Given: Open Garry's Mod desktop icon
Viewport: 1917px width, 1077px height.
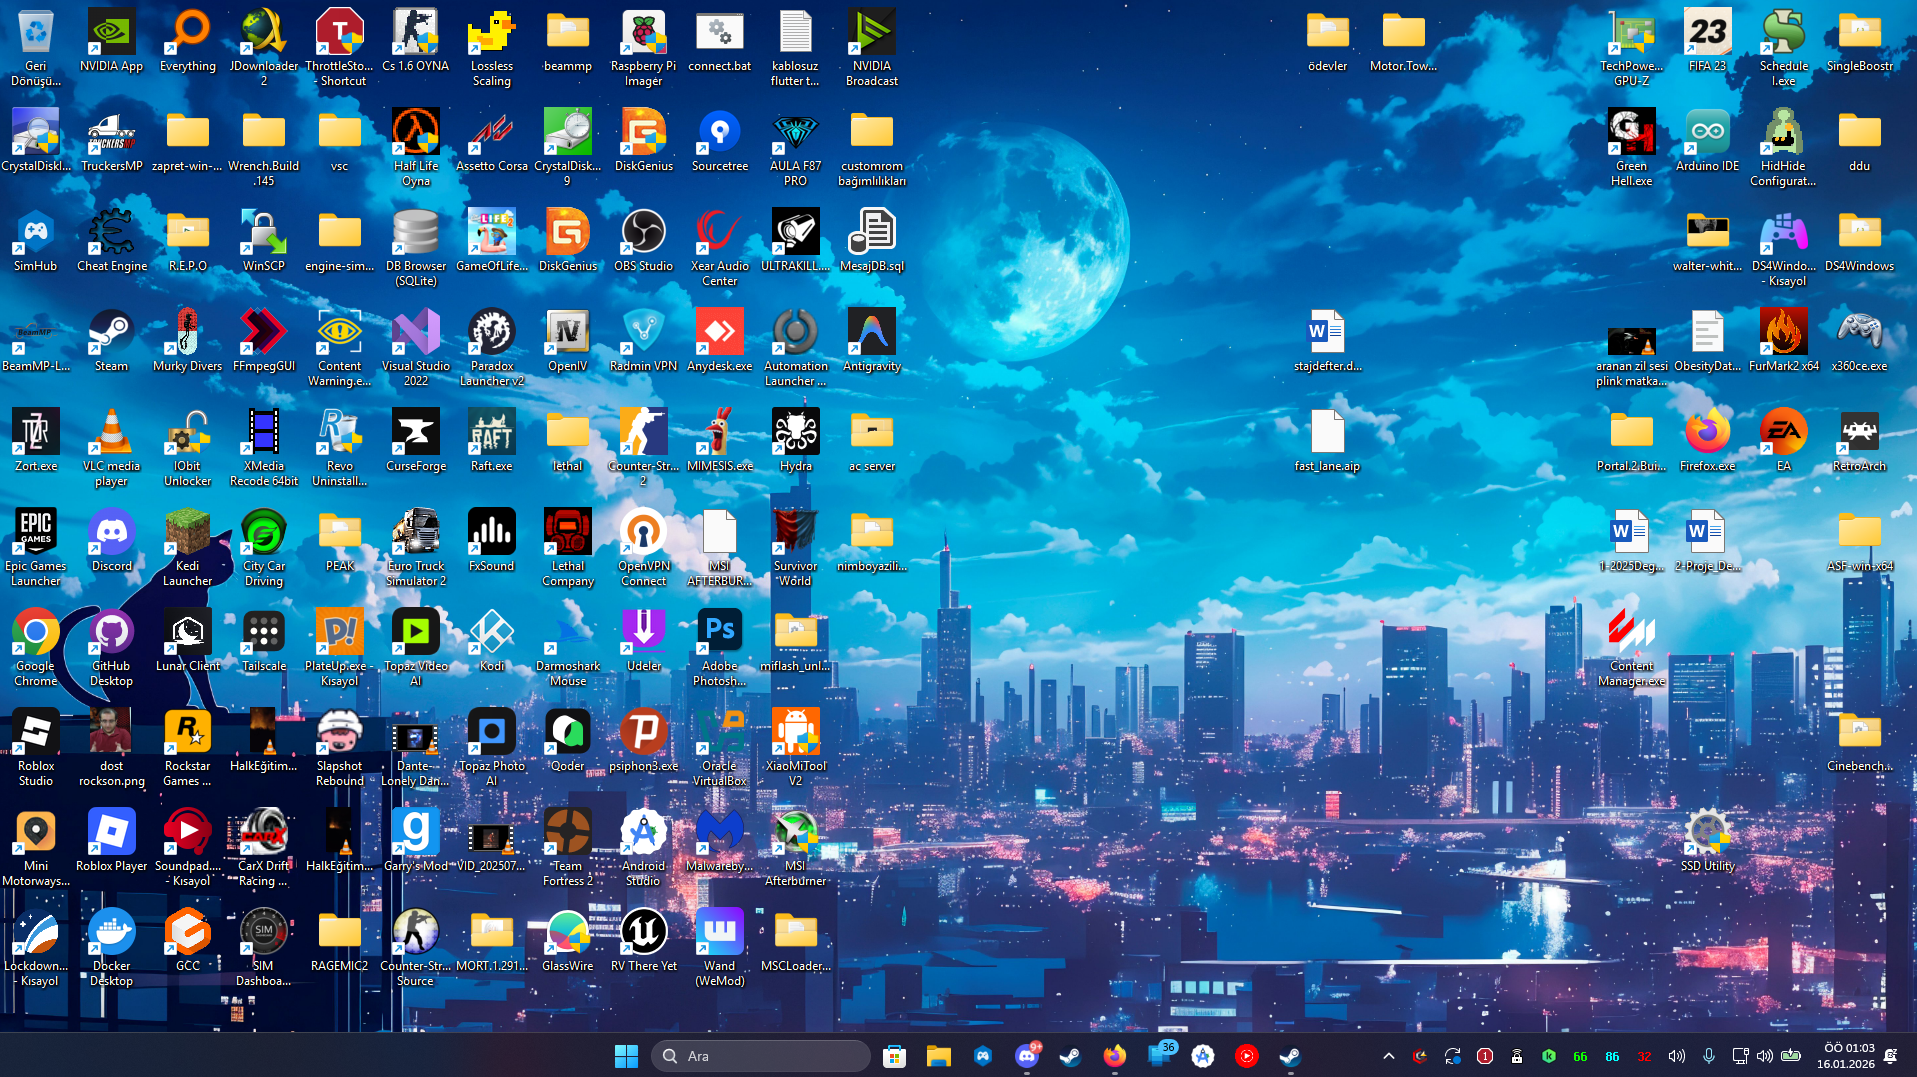Looking at the screenshot, I should [415, 841].
